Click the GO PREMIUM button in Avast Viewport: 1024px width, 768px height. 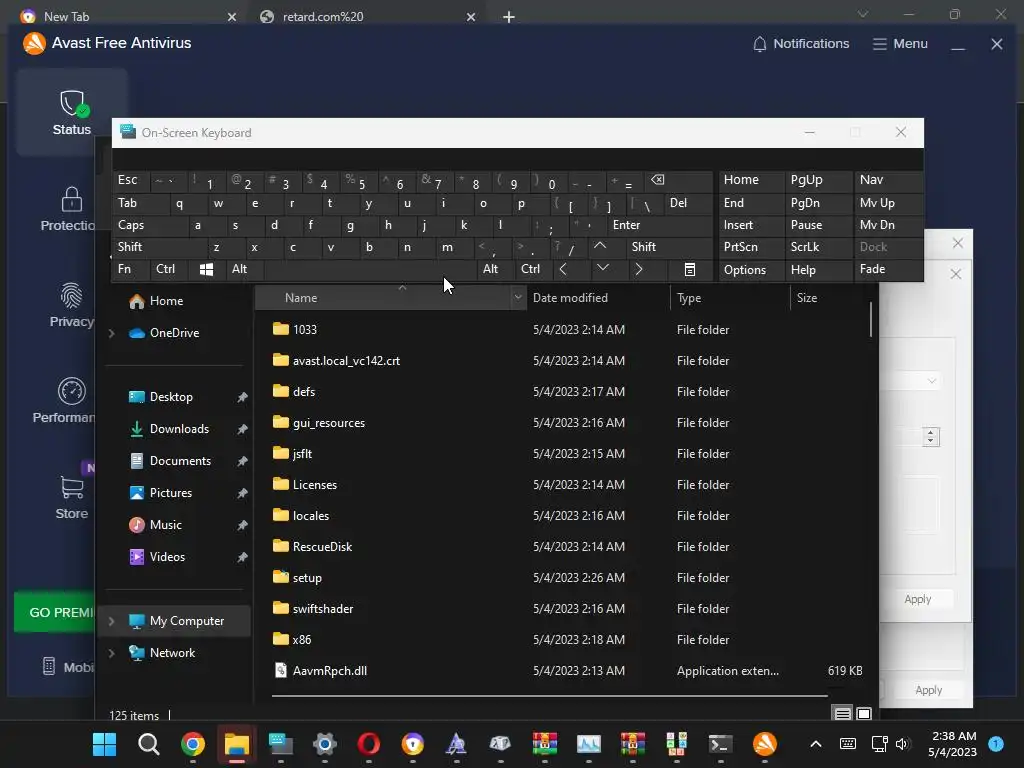pos(55,613)
